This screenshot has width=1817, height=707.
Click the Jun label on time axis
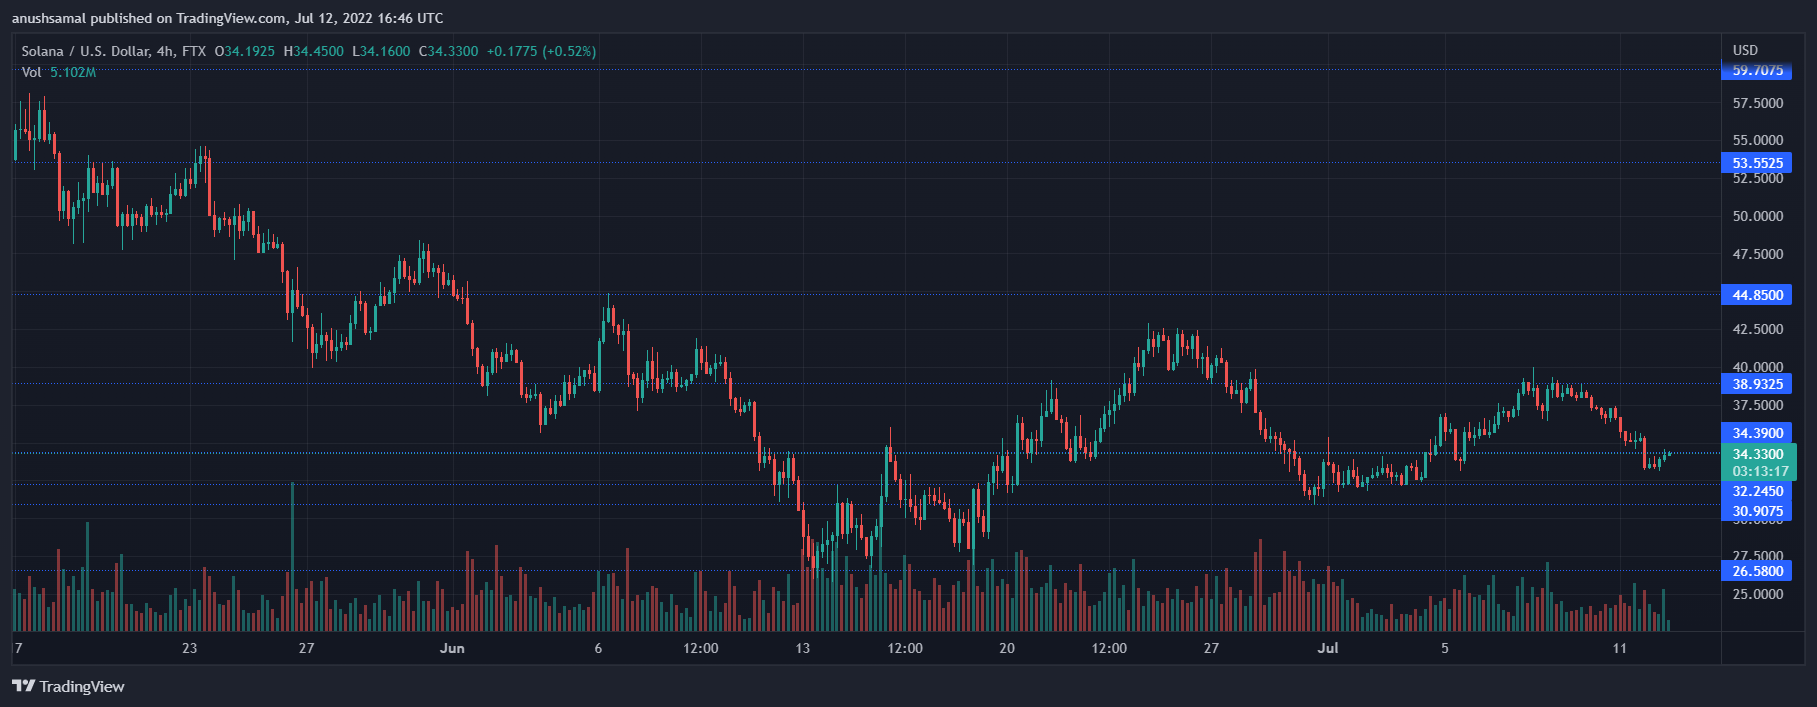(x=452, y=648)
